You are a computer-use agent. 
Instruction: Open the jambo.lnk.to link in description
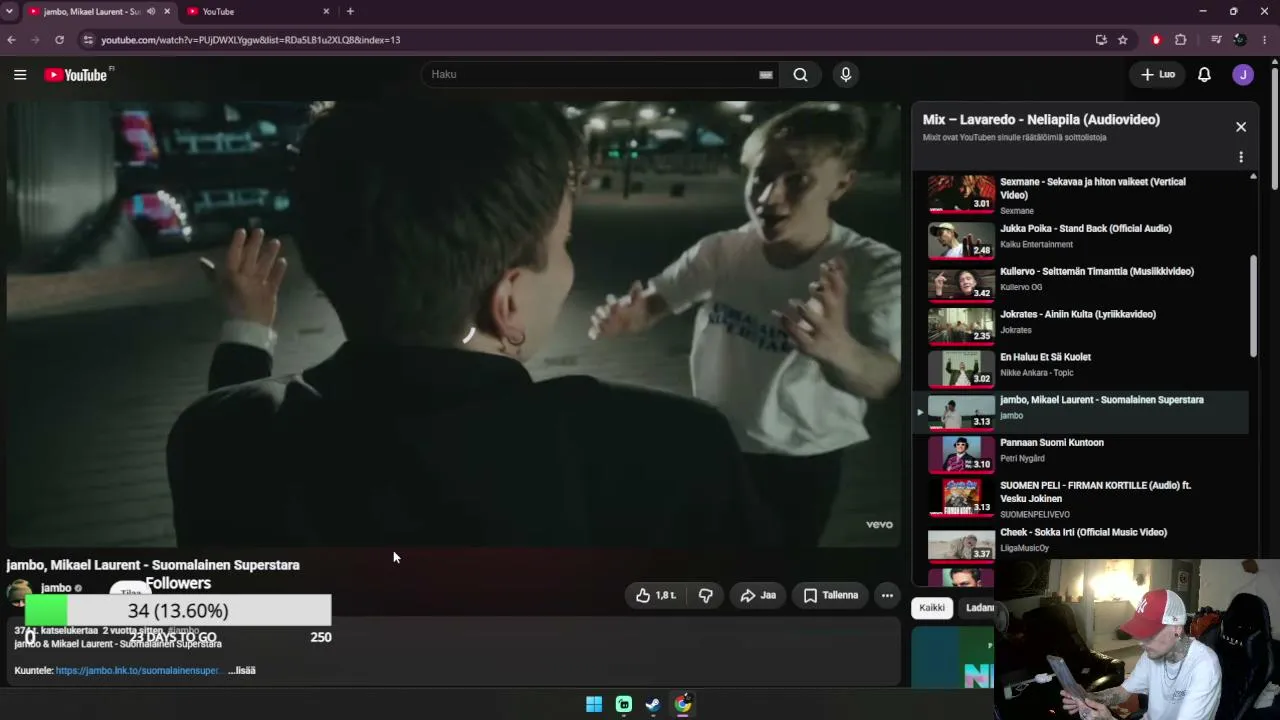(138, 670)
